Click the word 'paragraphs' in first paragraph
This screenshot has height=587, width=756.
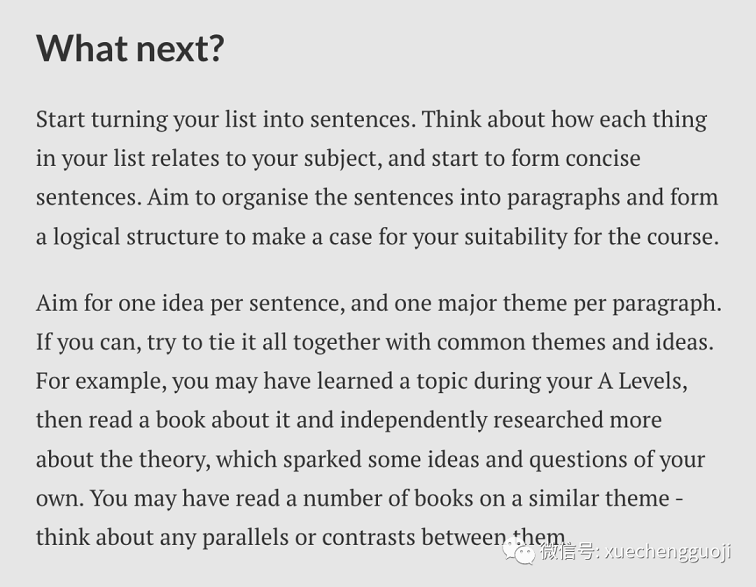tap(564, 199)
